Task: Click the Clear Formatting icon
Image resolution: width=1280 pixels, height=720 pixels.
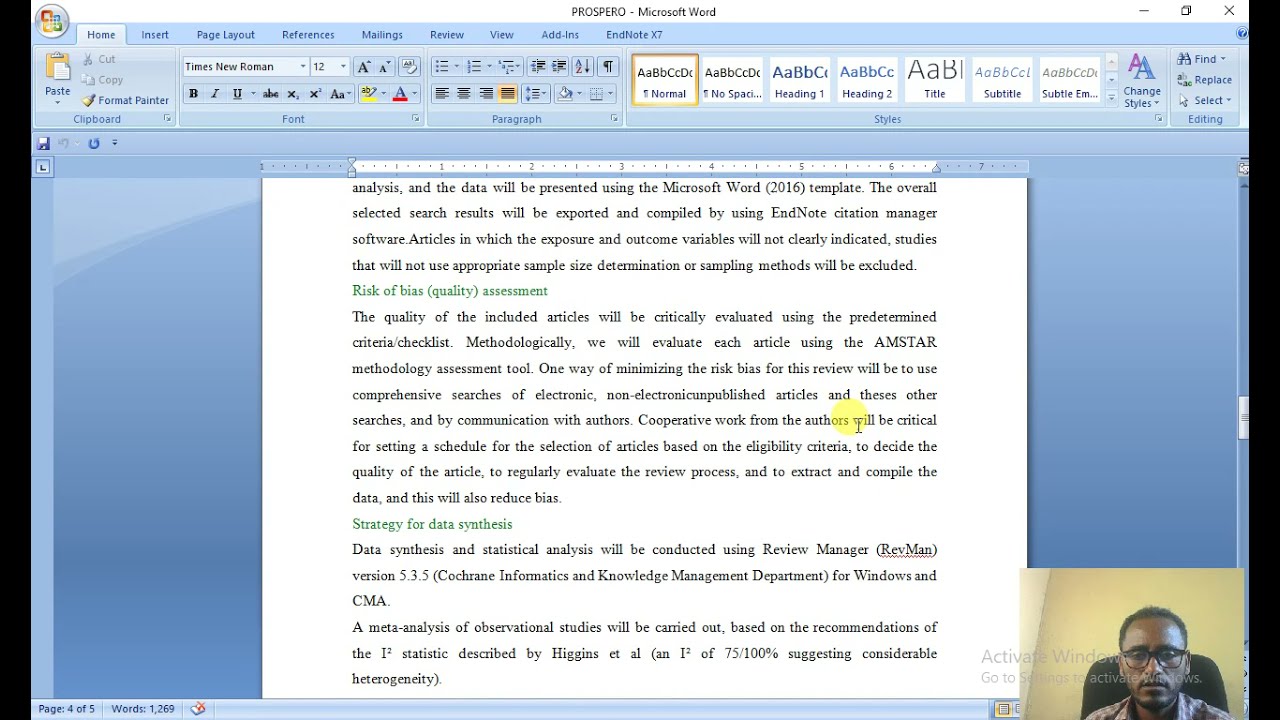Action: tap(408, 67)
